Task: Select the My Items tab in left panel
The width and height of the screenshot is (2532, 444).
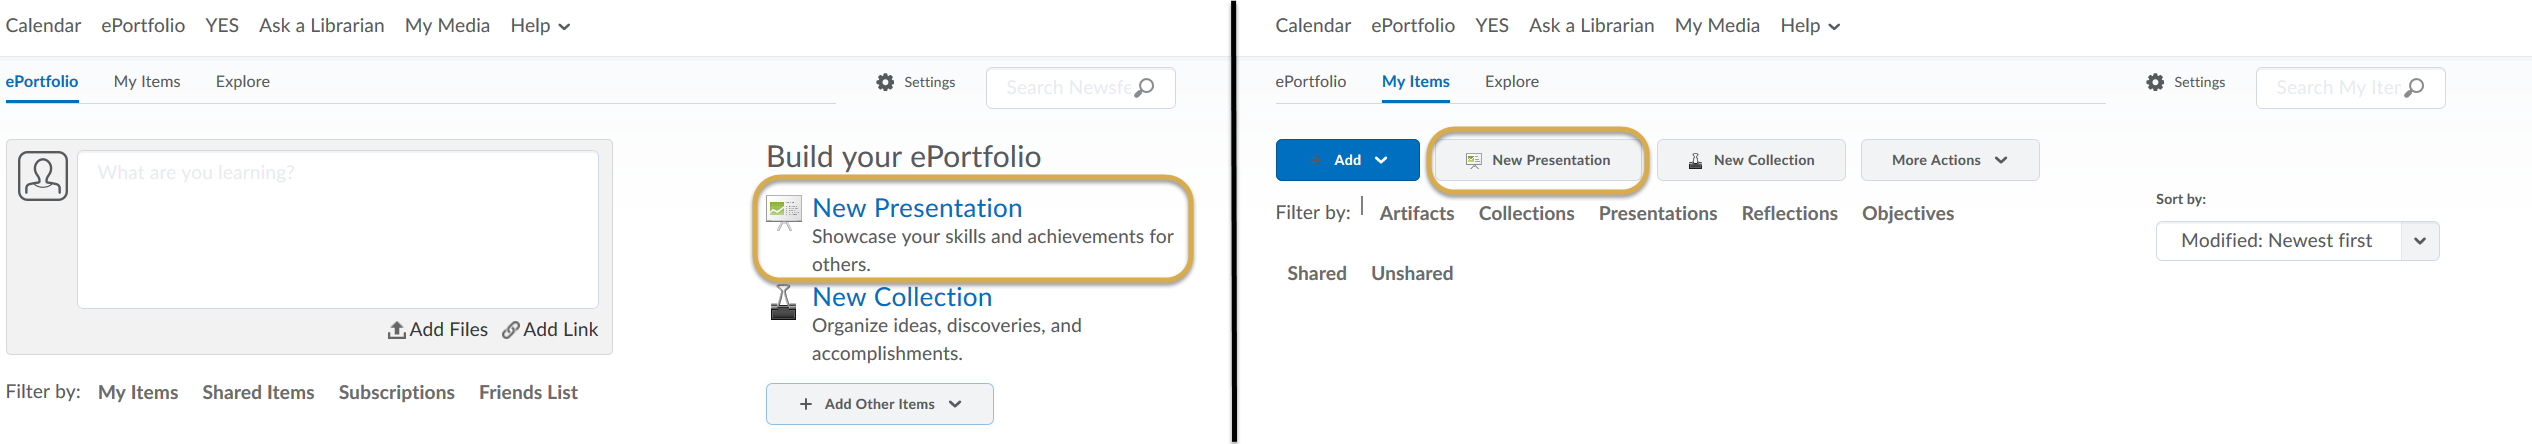Action: (x=147, y=82)
